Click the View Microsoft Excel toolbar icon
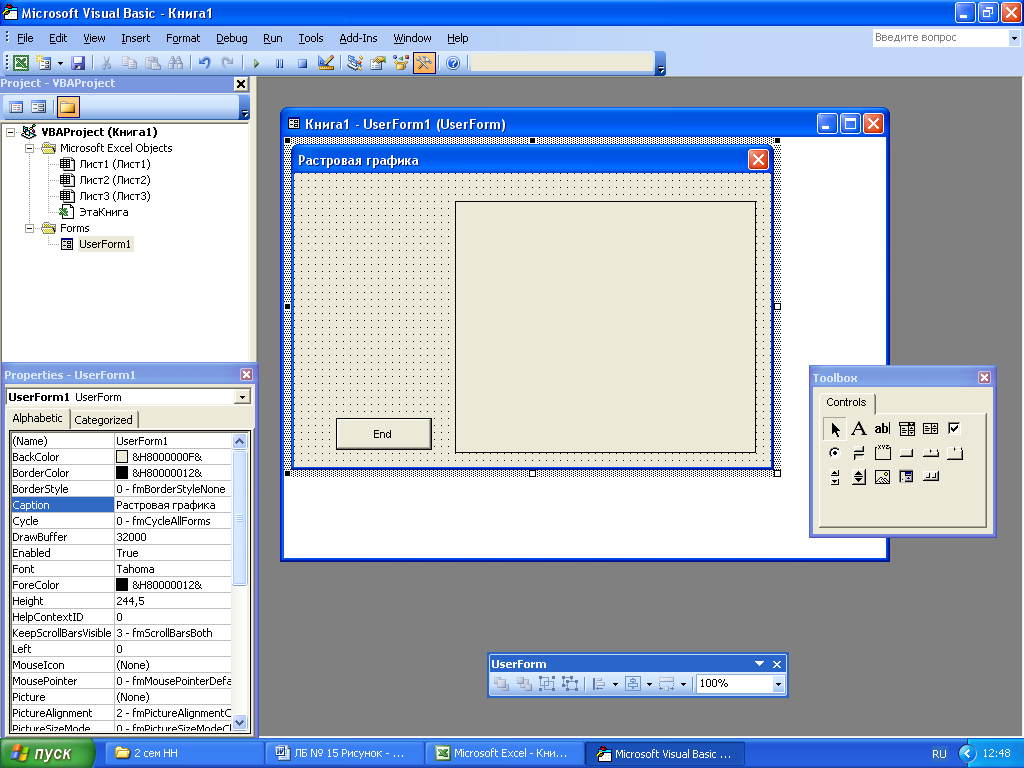Viewport: 1024px width, 768px height. point(21,63)
